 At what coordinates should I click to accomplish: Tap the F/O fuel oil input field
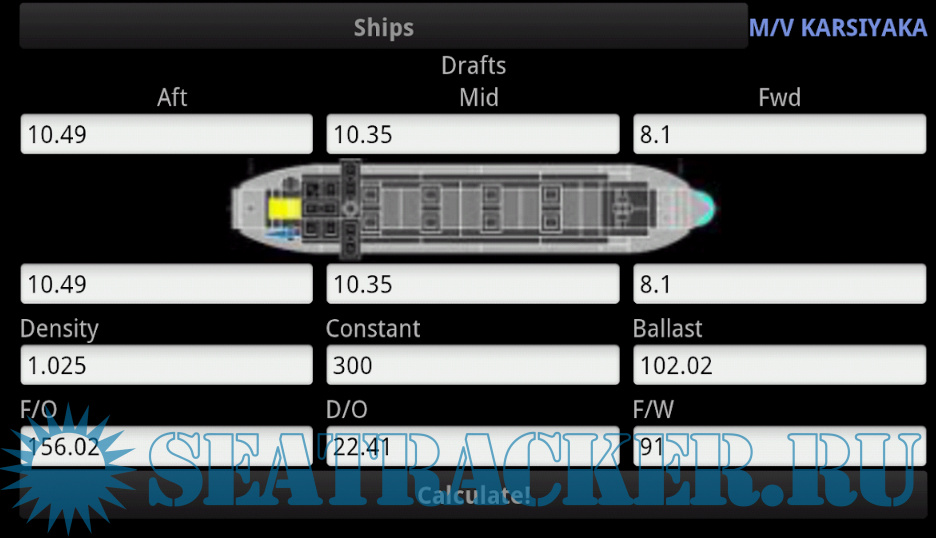(x=166, y=446)
